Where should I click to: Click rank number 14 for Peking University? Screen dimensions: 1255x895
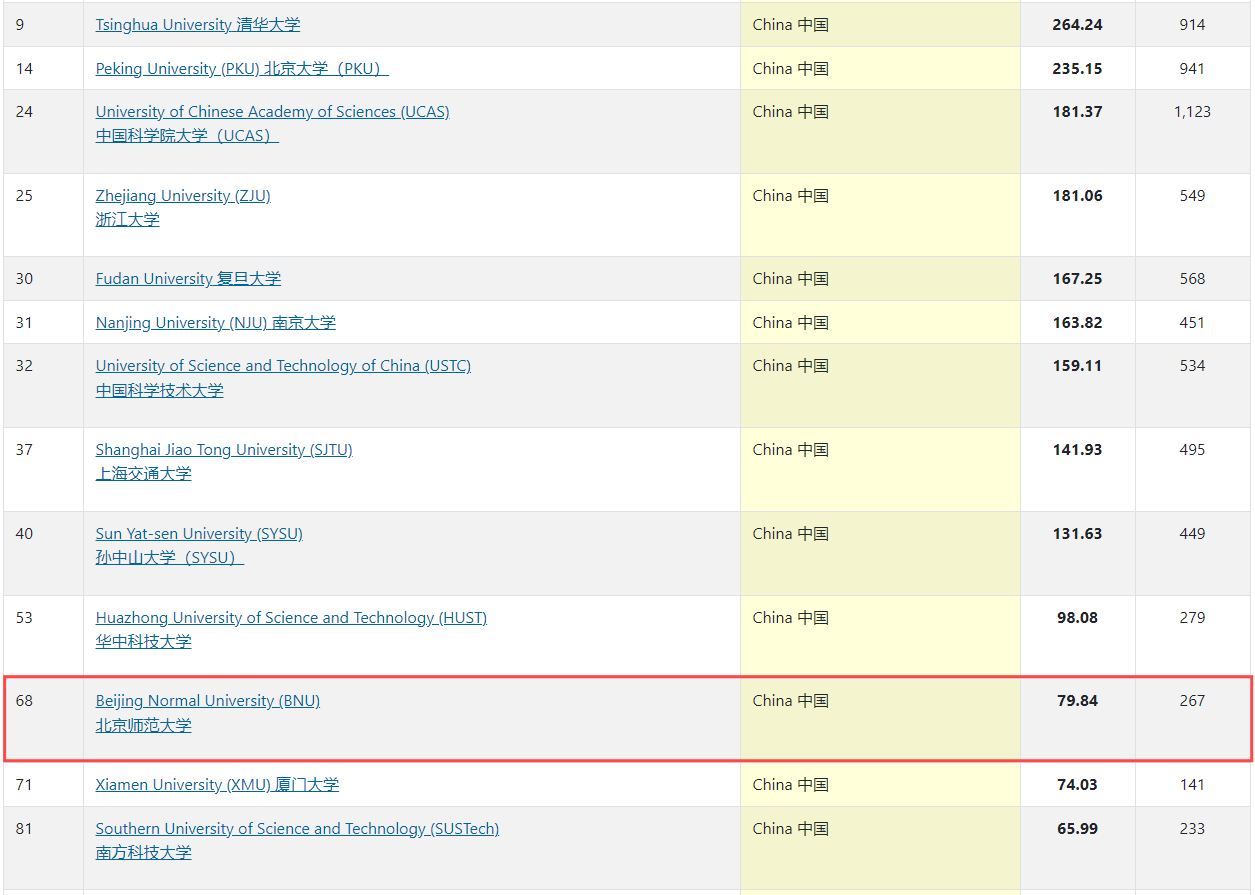pos(24,69)
